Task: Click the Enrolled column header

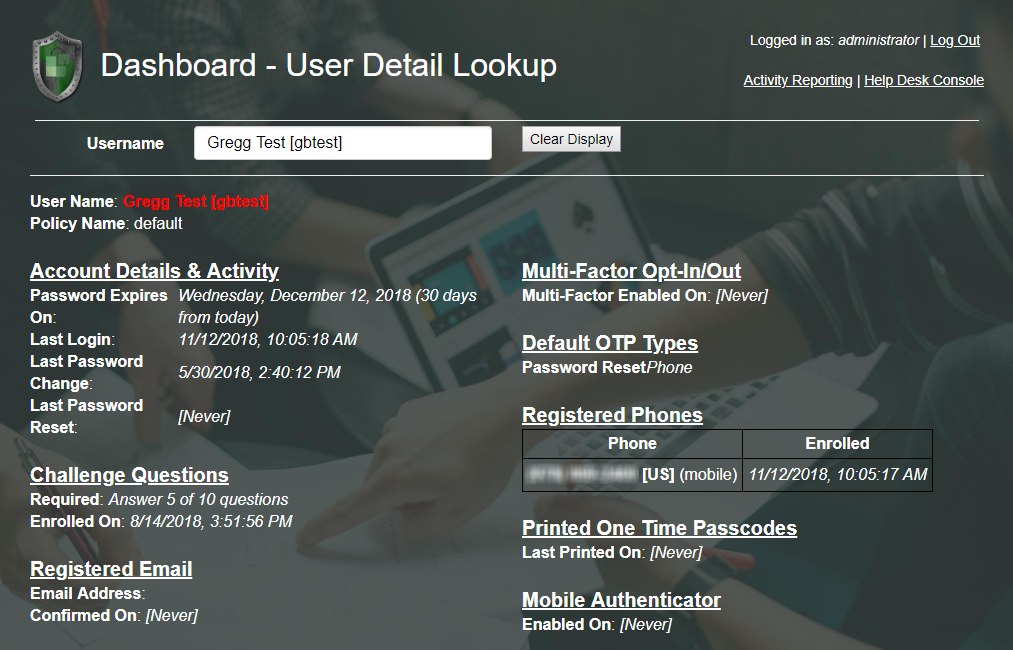Action: [837, 443]
